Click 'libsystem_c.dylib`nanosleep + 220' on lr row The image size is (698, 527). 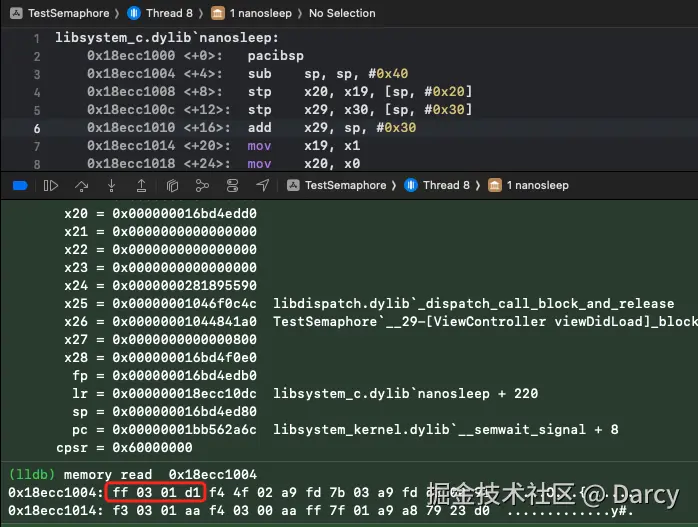pyautogui.click(x=406, y=393)
